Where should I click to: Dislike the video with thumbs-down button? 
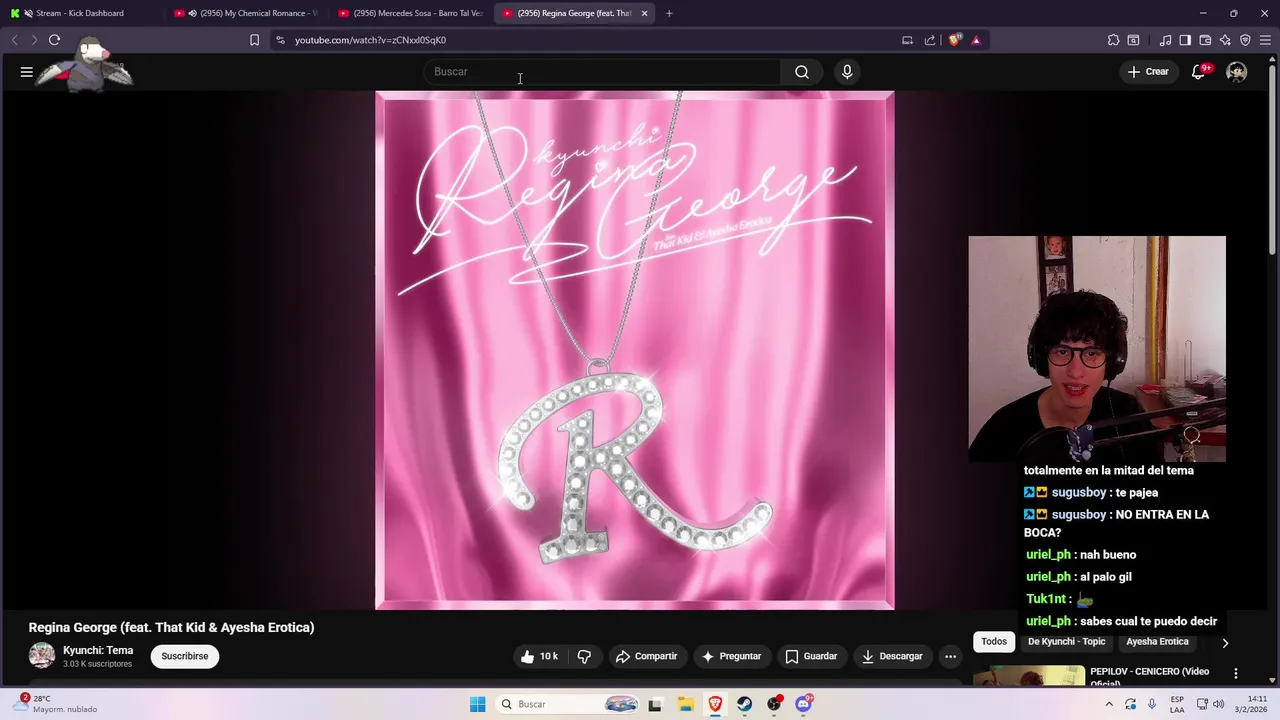tap(584, 656)
